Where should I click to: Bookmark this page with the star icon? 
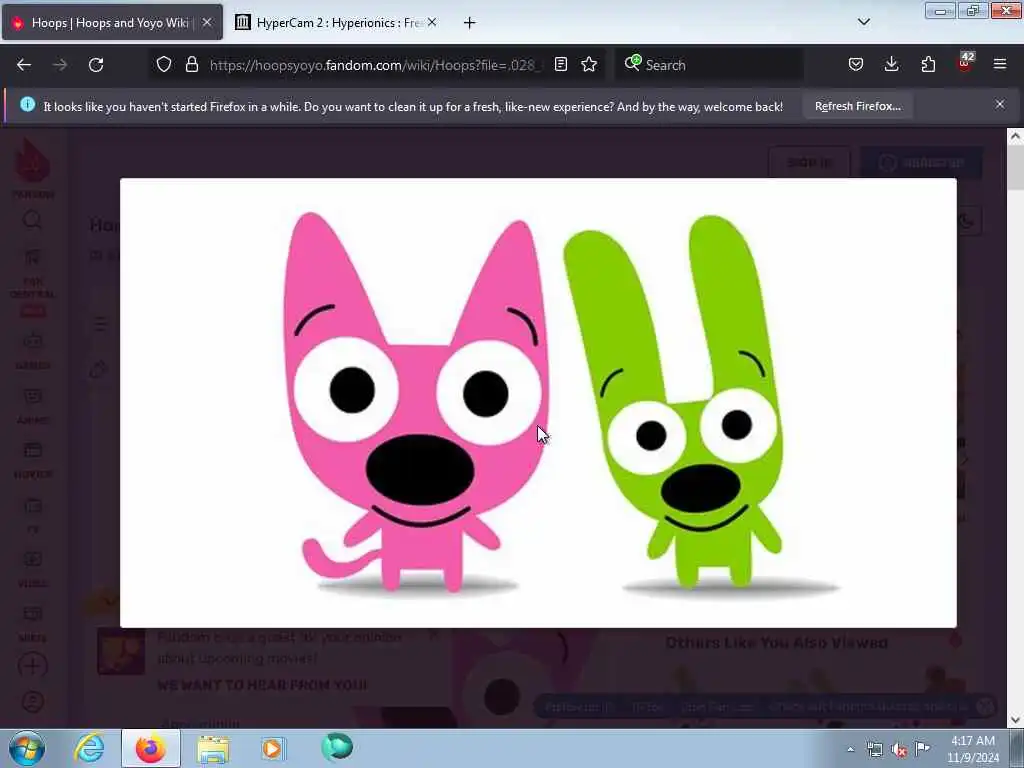(x=589, y=64)
